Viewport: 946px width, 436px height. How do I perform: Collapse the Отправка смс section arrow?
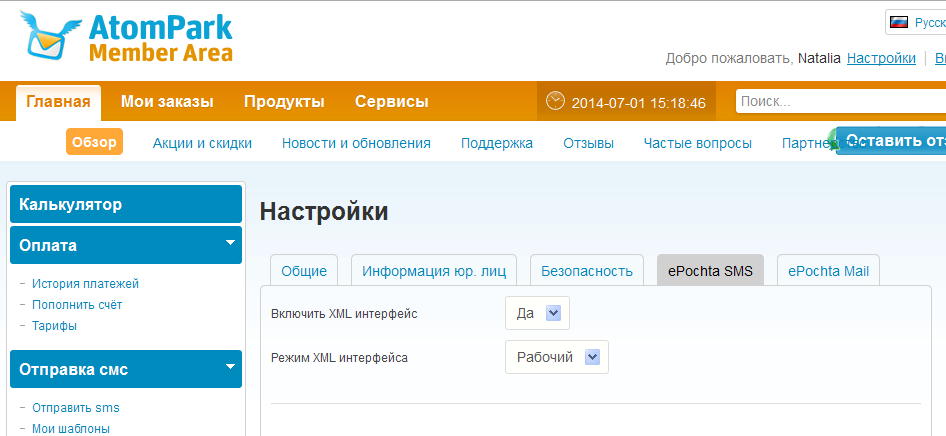click(230, 367)
